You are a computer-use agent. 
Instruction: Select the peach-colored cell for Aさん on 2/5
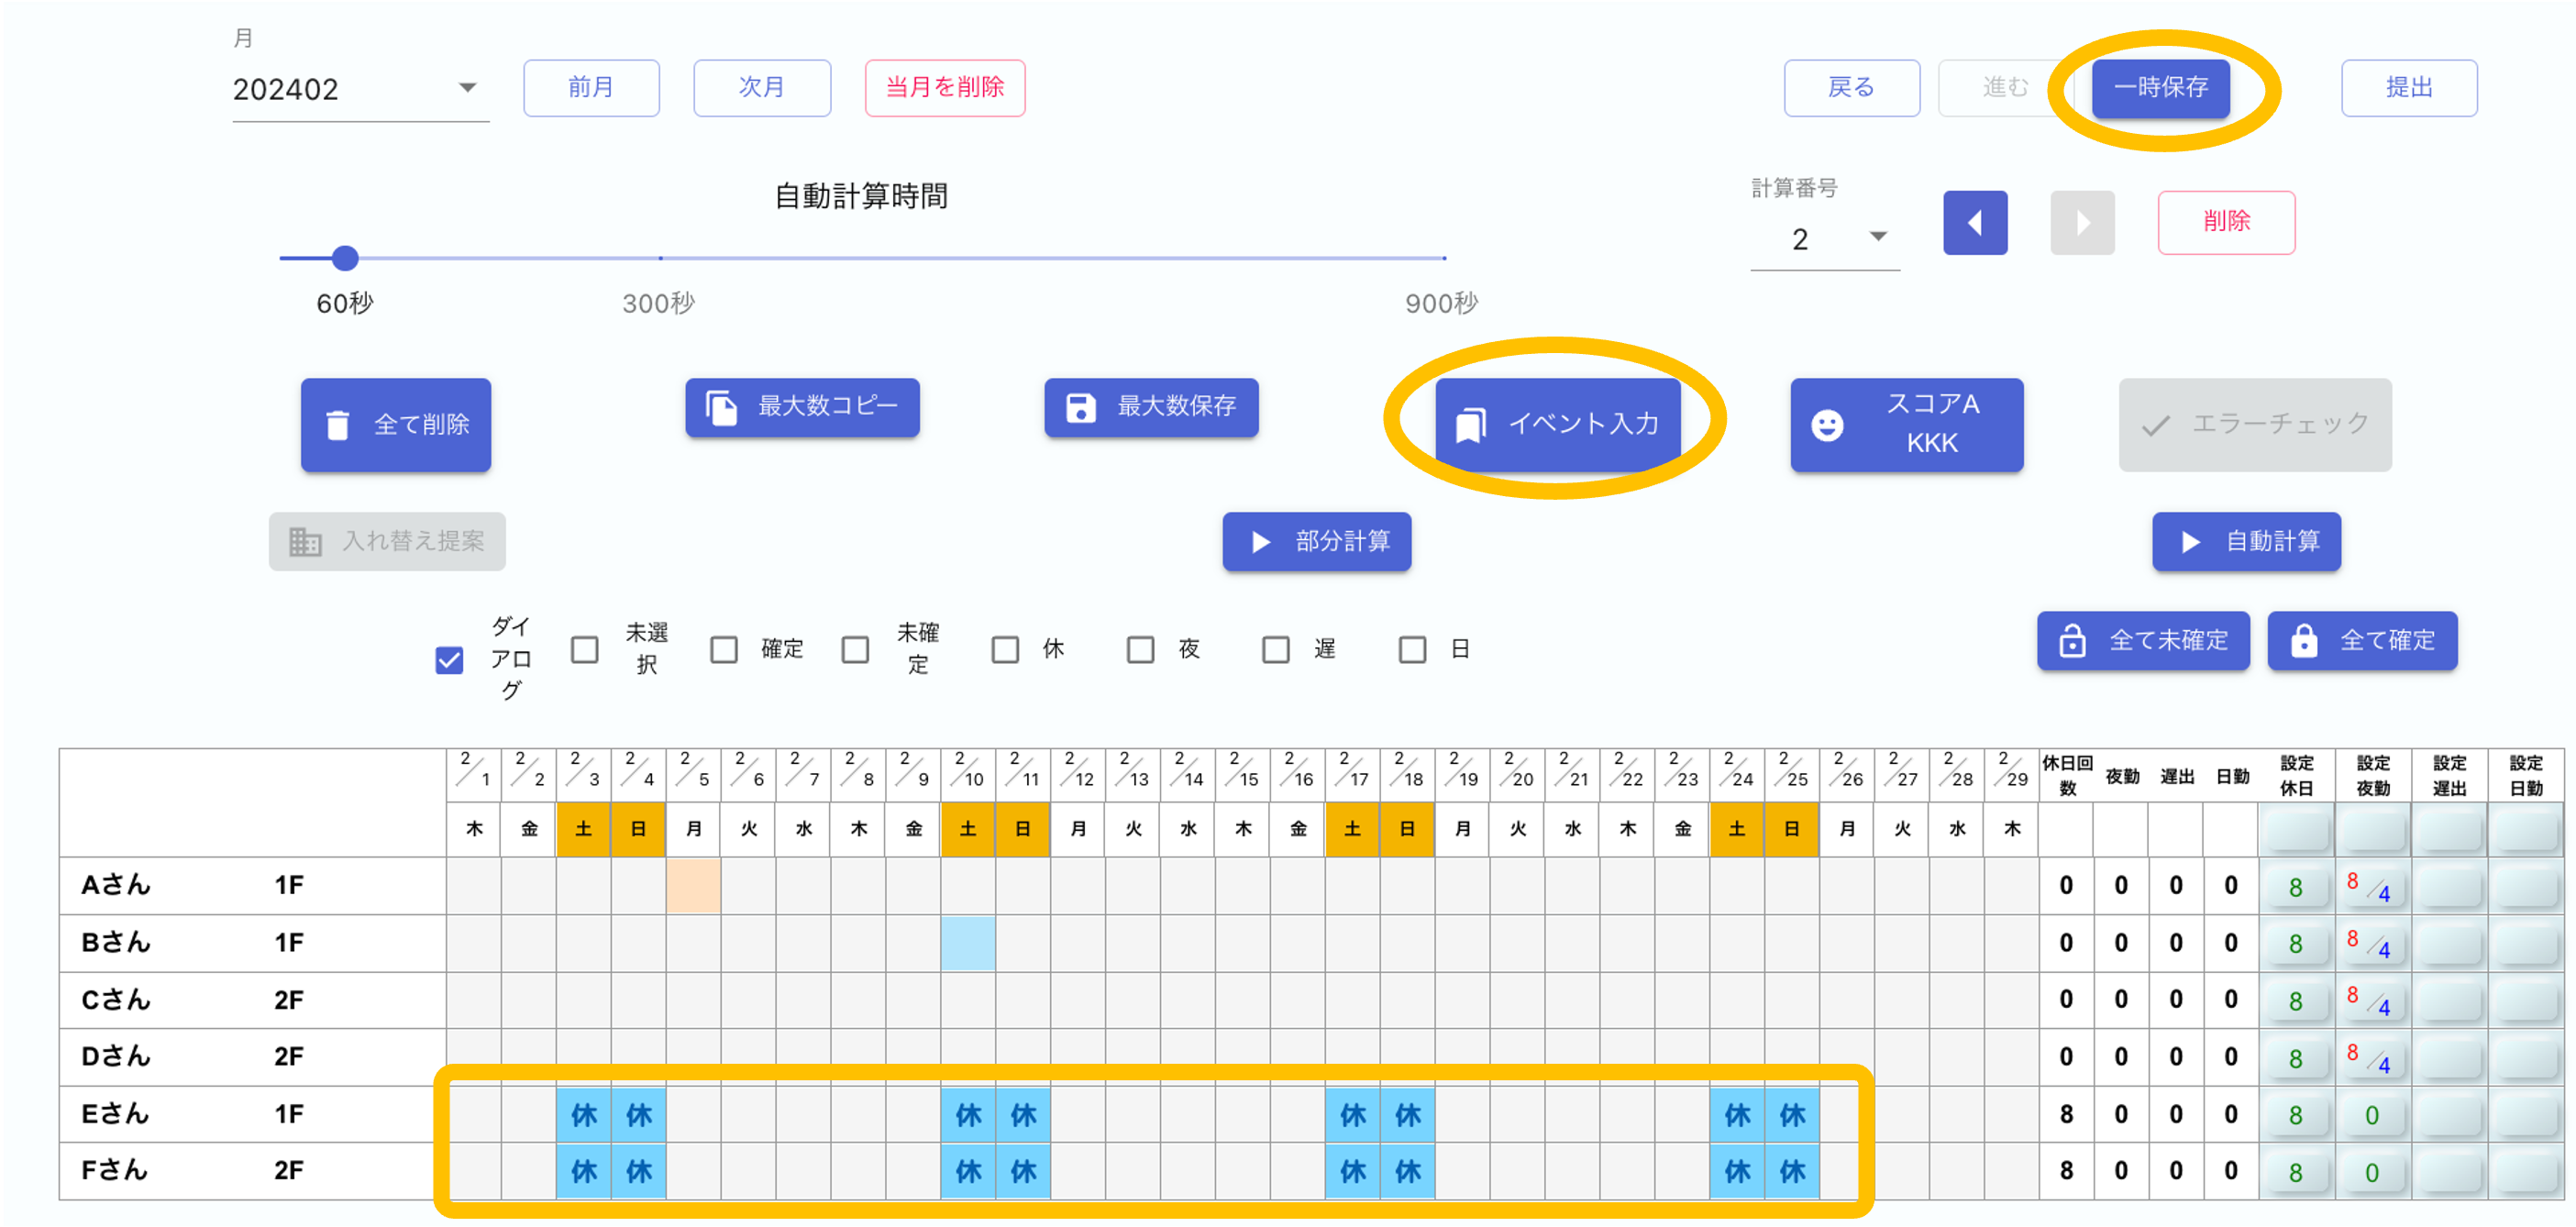(693, 886)
